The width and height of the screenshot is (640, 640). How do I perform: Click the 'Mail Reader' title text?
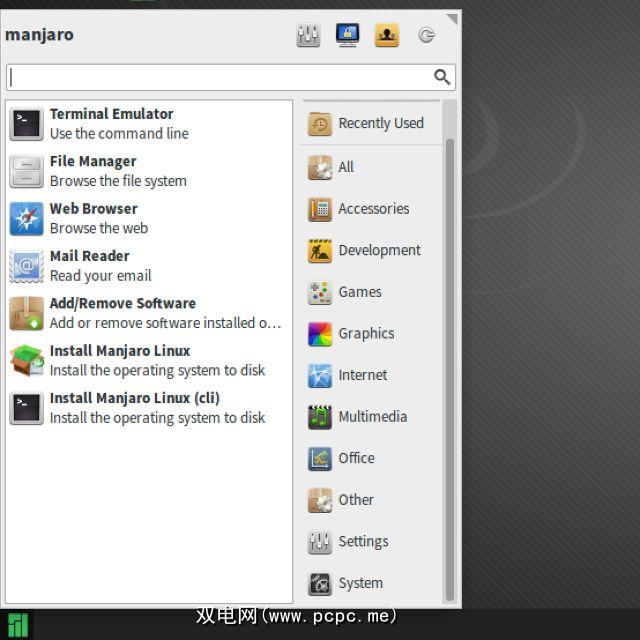point(90,256)
